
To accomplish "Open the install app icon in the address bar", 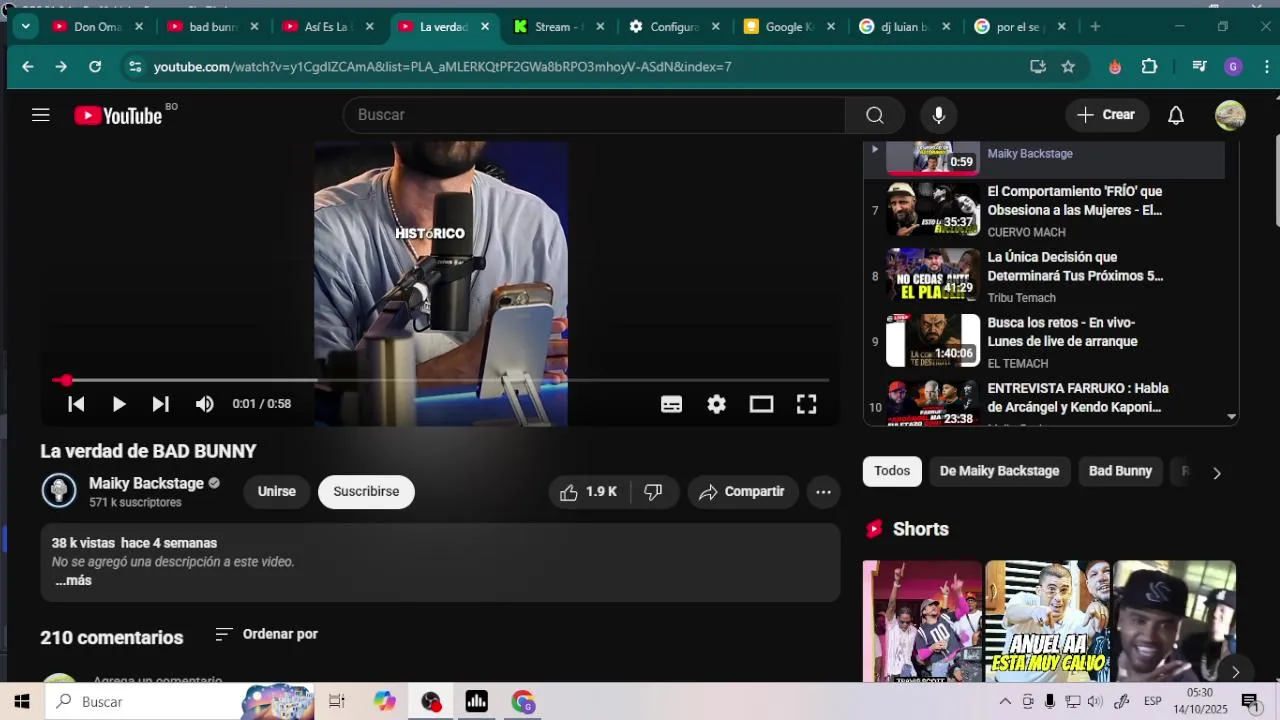I will coord(1038,67).
